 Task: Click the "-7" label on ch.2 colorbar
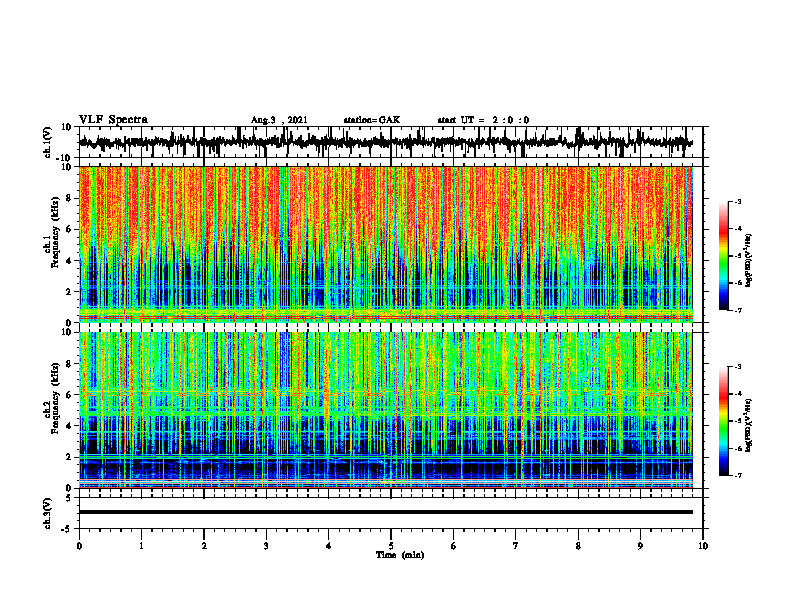click(x=738, y=476)
